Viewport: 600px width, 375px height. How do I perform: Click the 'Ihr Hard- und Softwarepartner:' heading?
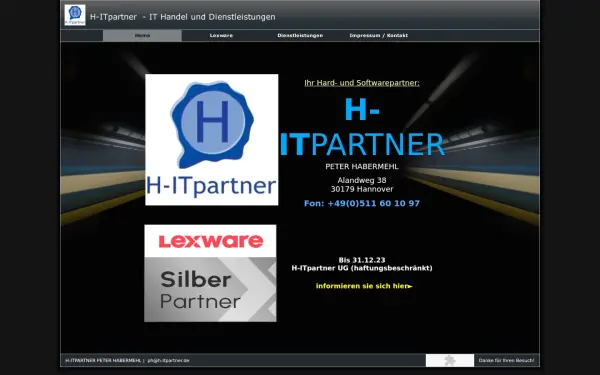[362, 83]
